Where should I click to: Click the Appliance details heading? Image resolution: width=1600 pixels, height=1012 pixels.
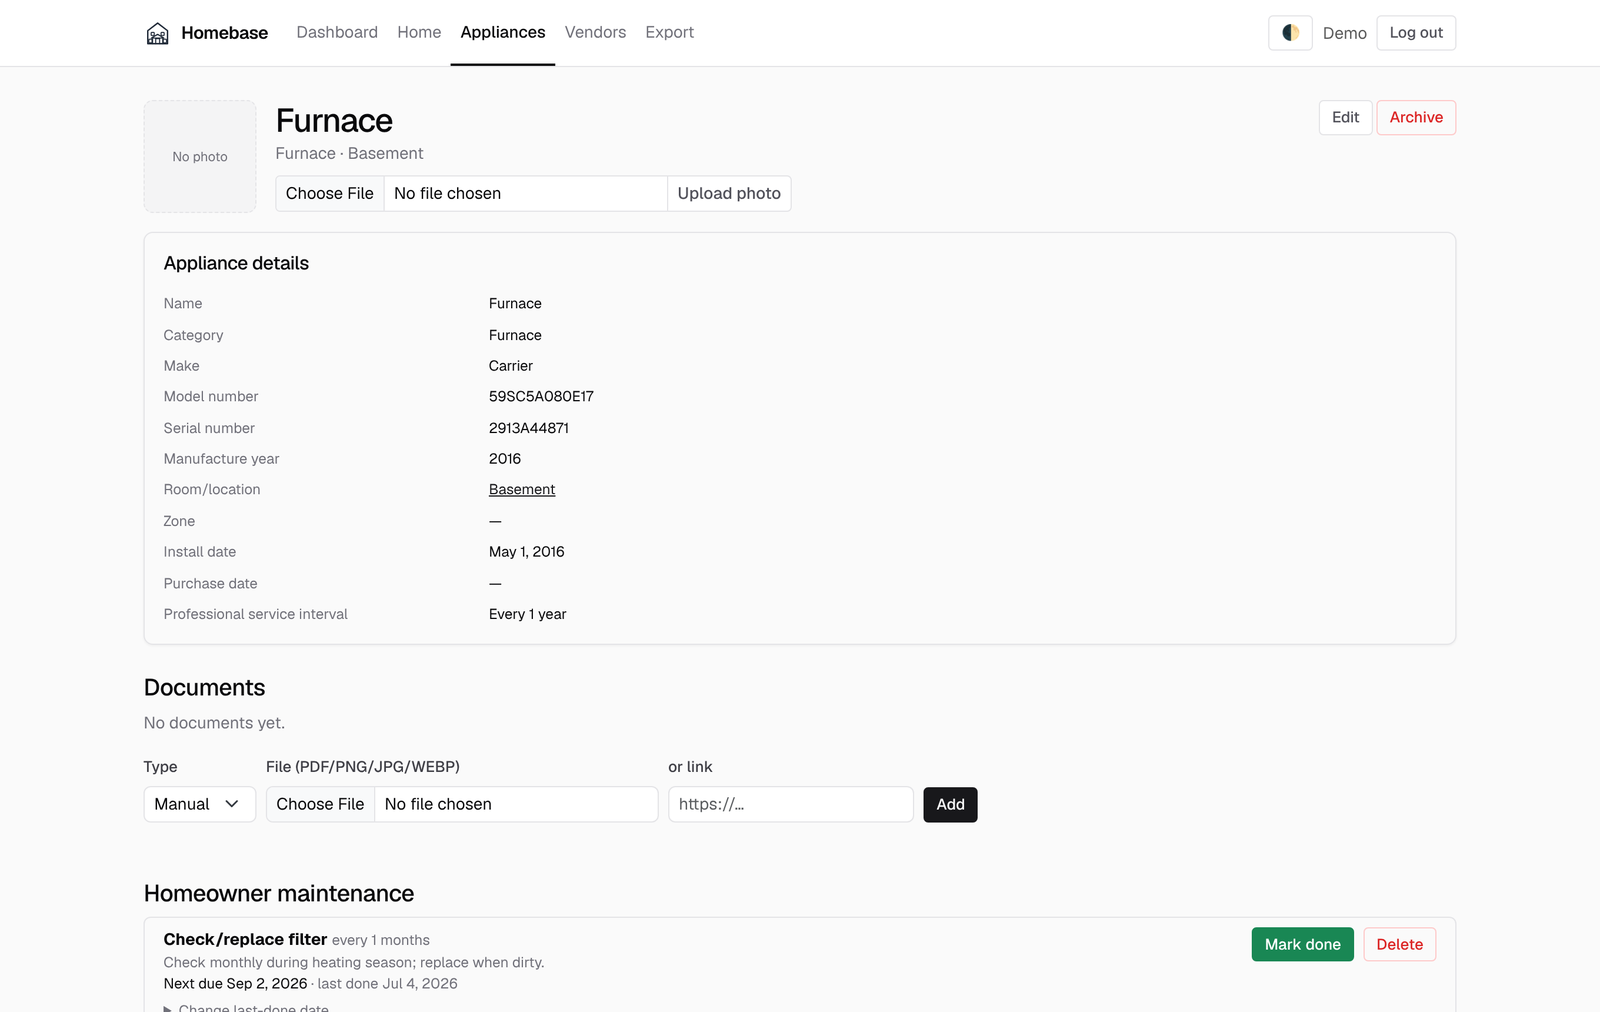[236, 263]
